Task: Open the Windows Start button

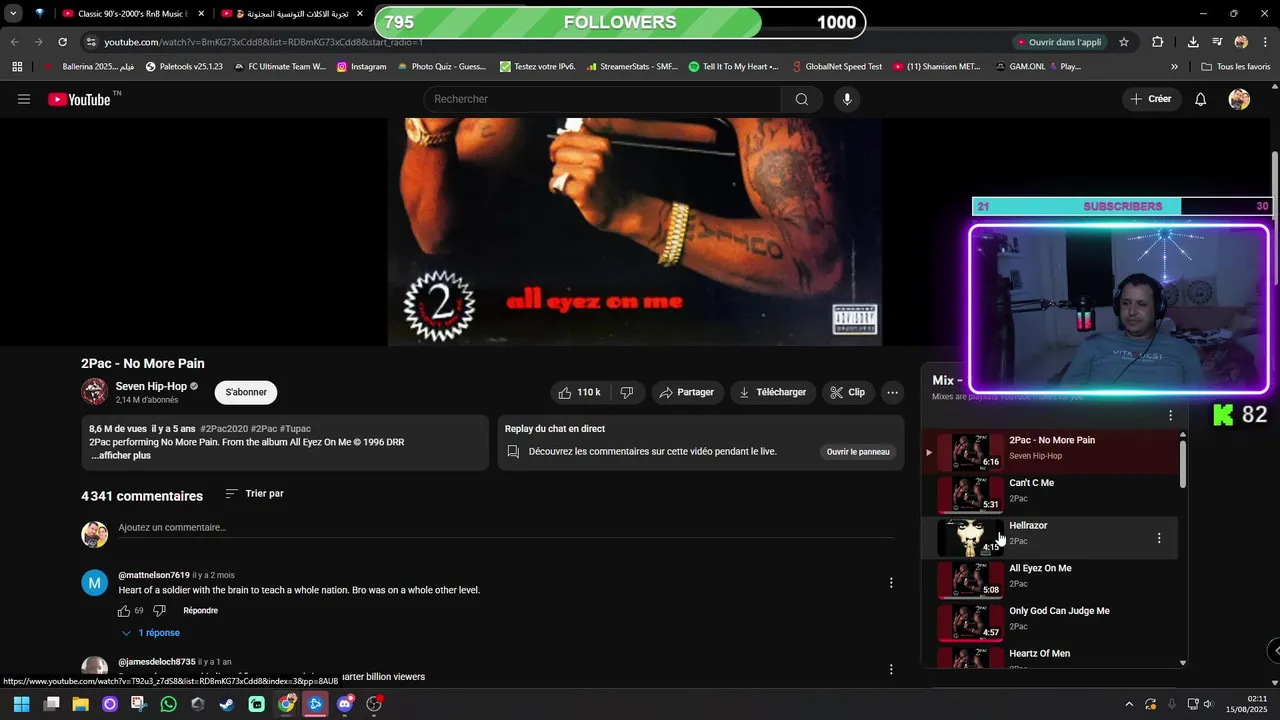Action: tap(21, 704)
